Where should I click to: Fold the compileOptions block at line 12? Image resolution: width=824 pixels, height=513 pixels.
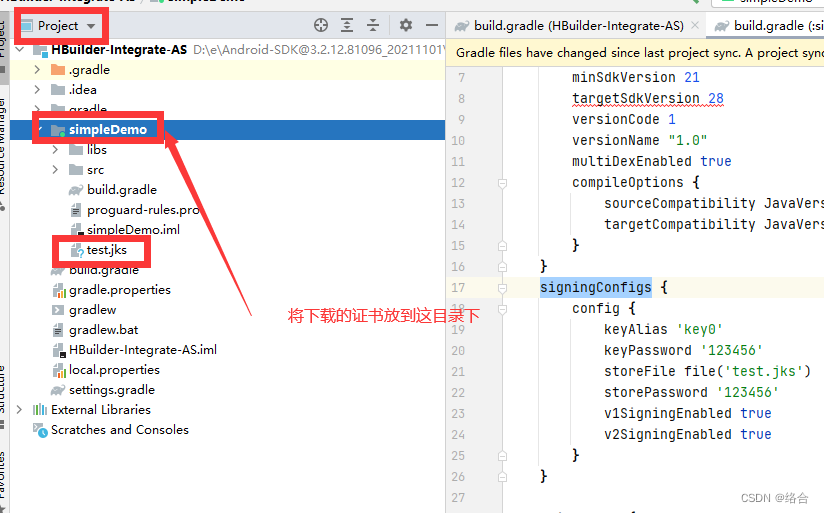click(x=502, y=183)
